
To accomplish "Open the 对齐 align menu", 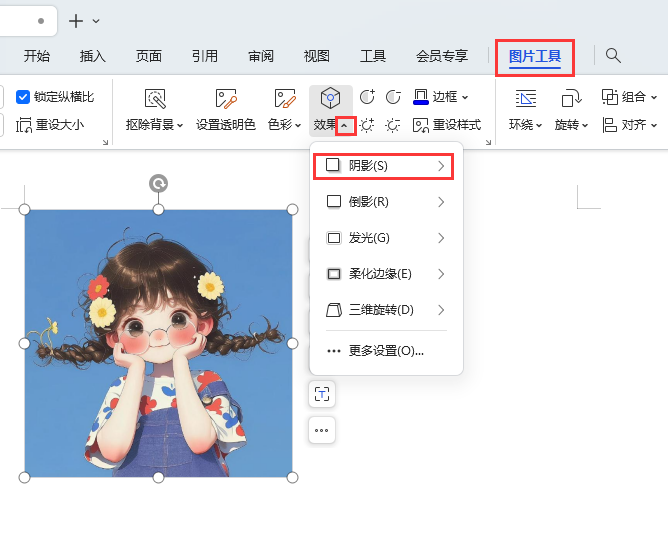I will coord(629,125).
